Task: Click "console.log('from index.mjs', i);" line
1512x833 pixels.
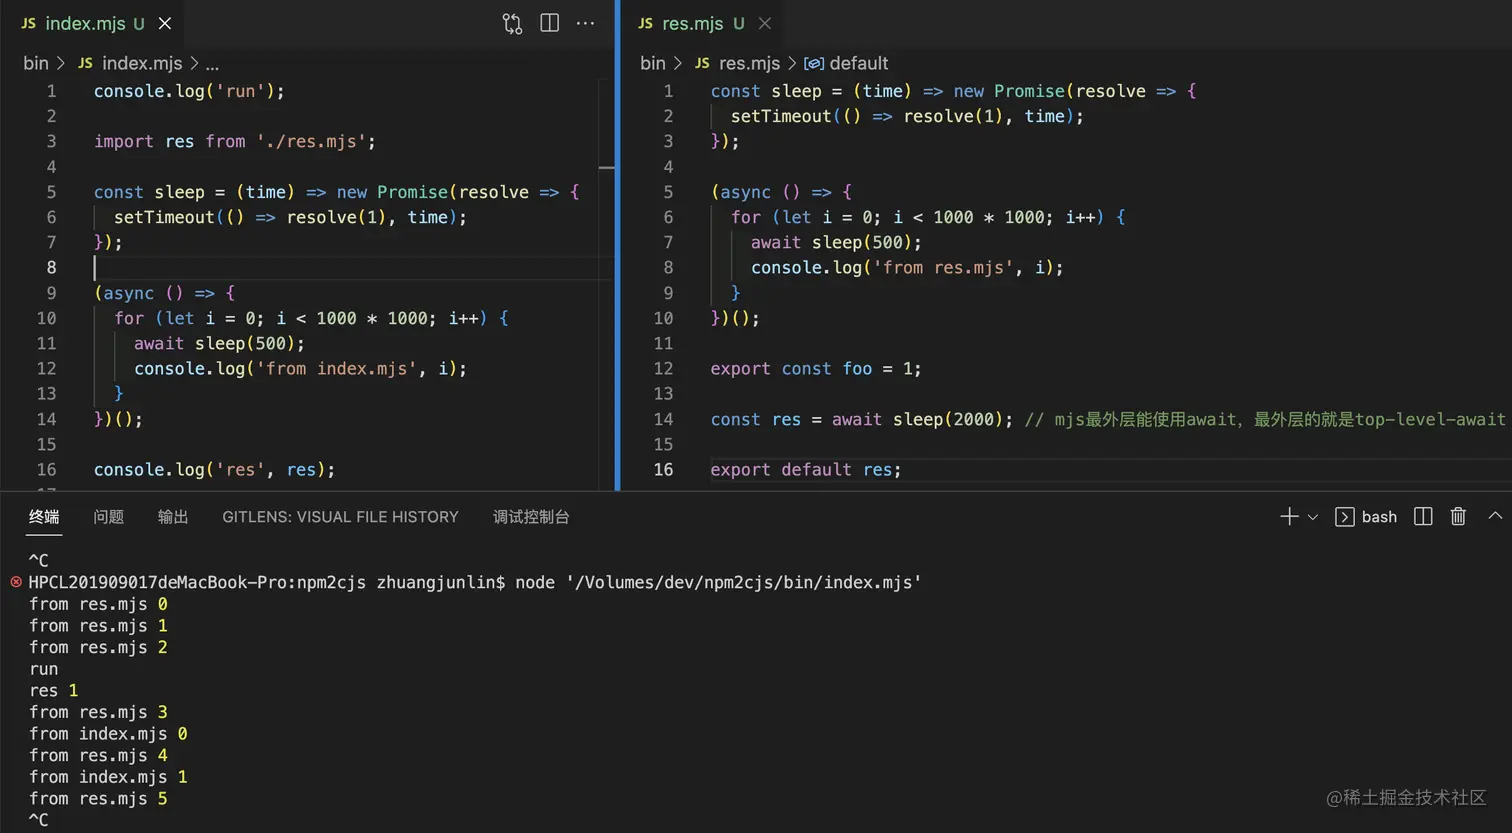Action: click(300, 369)
